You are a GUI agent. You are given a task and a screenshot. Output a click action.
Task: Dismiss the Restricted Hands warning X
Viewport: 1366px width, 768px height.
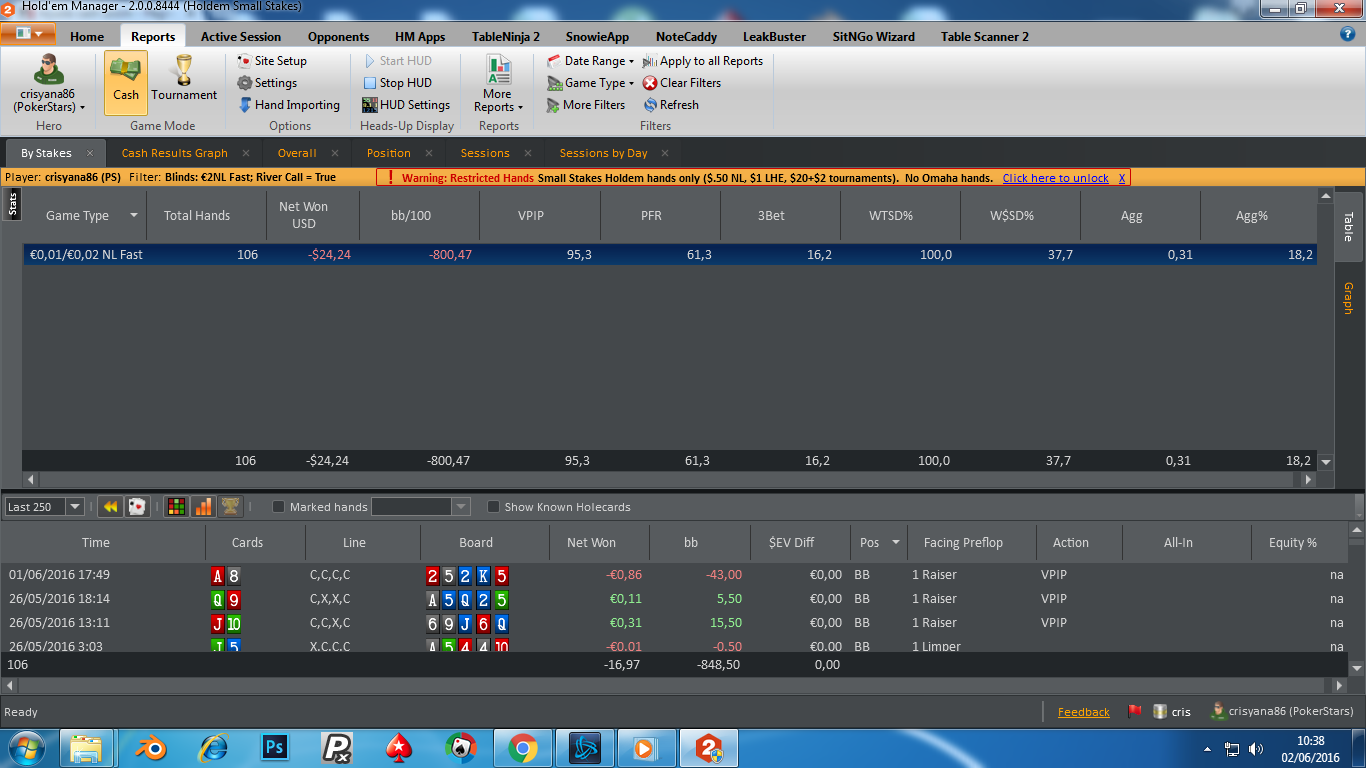(1122, 178)
